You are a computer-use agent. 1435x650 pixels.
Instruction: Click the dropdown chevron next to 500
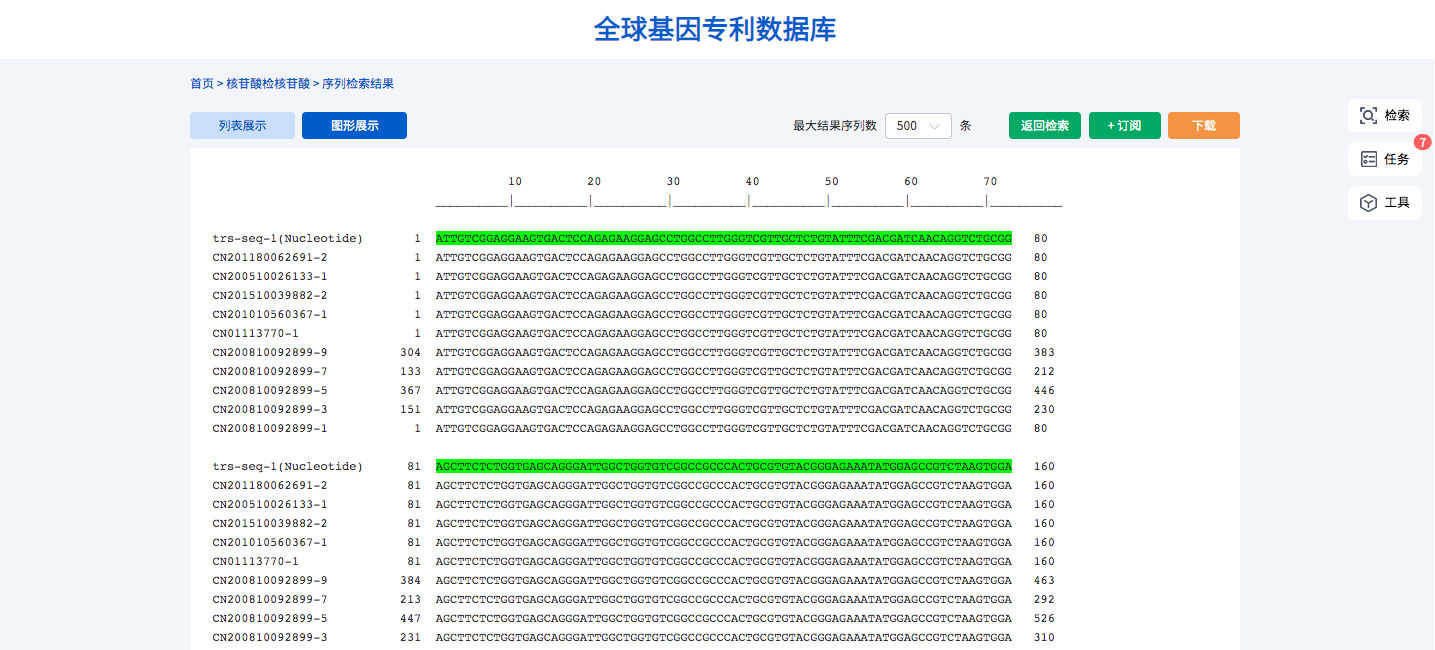tap(935, 126)
